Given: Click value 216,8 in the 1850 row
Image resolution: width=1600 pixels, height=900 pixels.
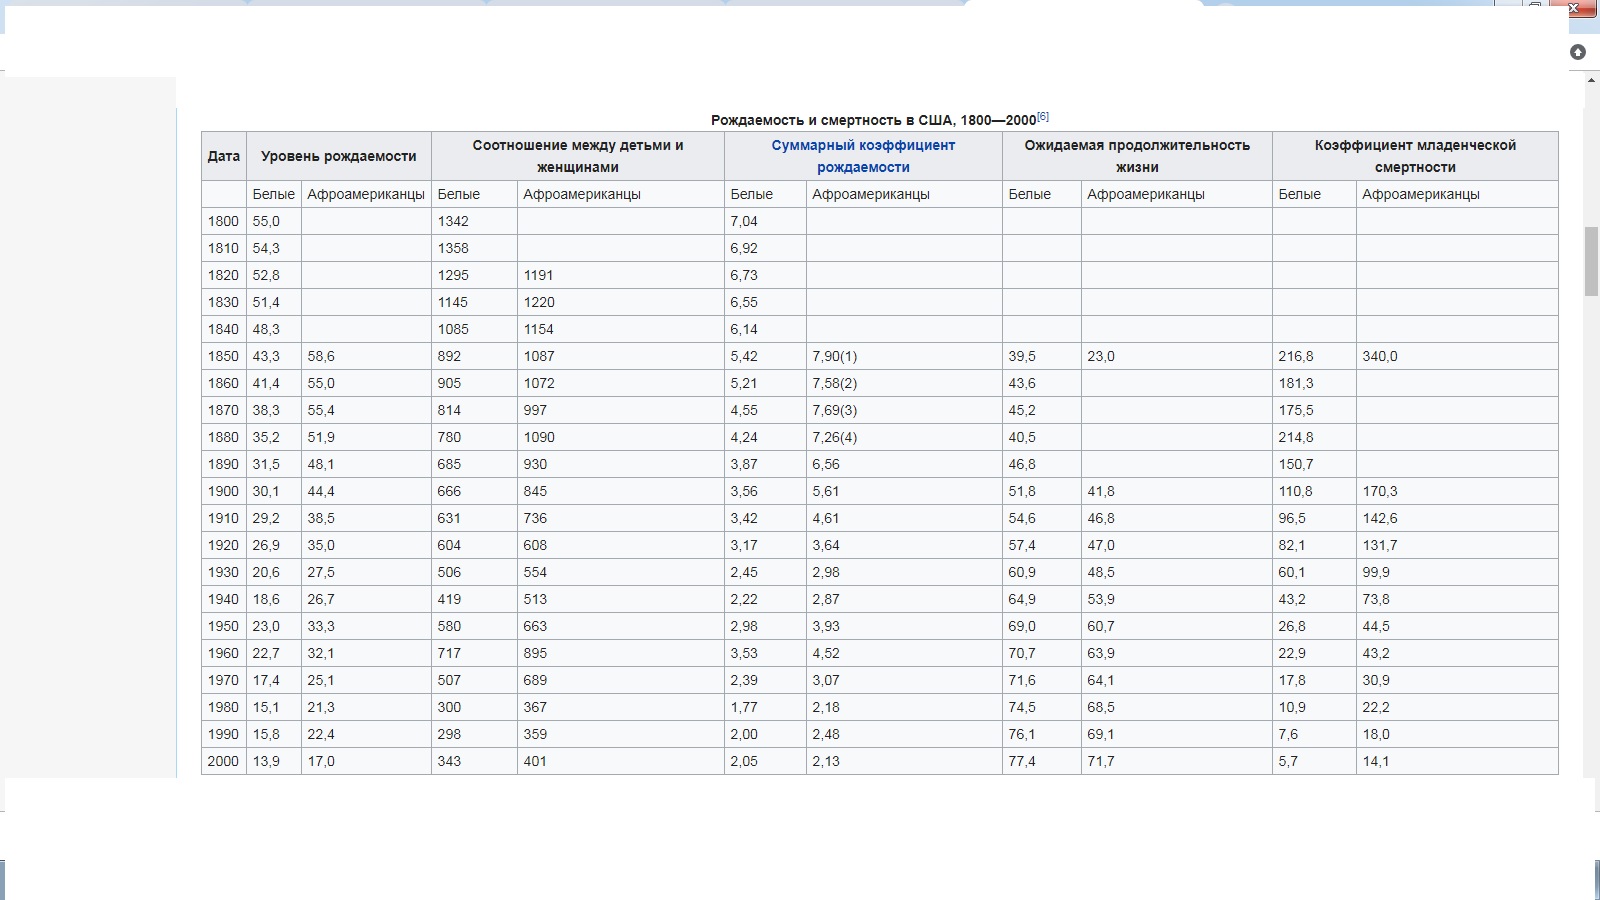Looking at the screenshot, I should [x=1296, y=356].
